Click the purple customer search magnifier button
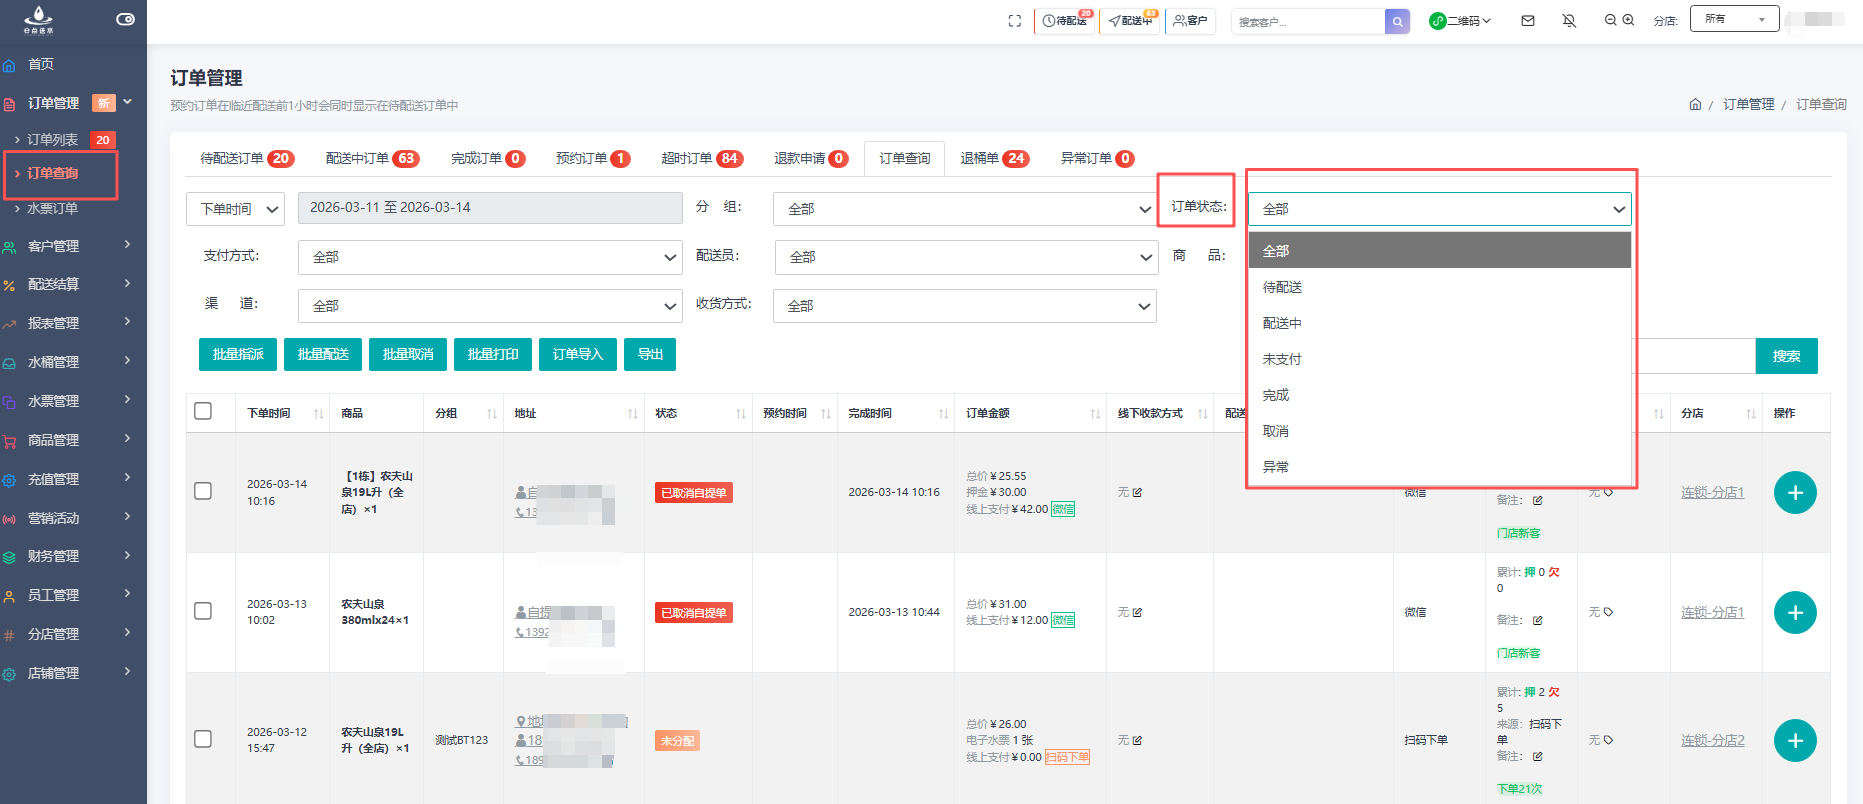This screenshot has width=1863, height=804. tap(1397, 21)
